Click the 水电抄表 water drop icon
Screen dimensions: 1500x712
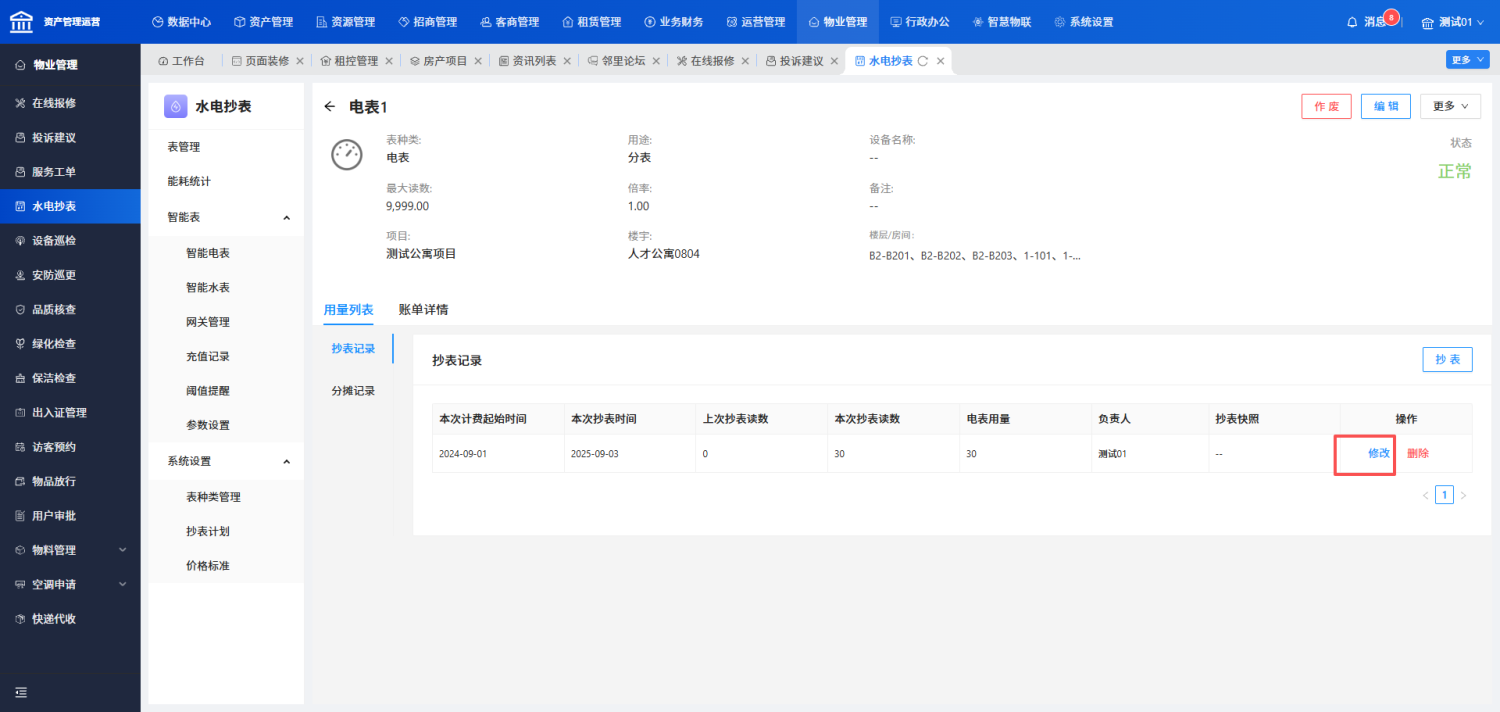(x=176, y=106)
